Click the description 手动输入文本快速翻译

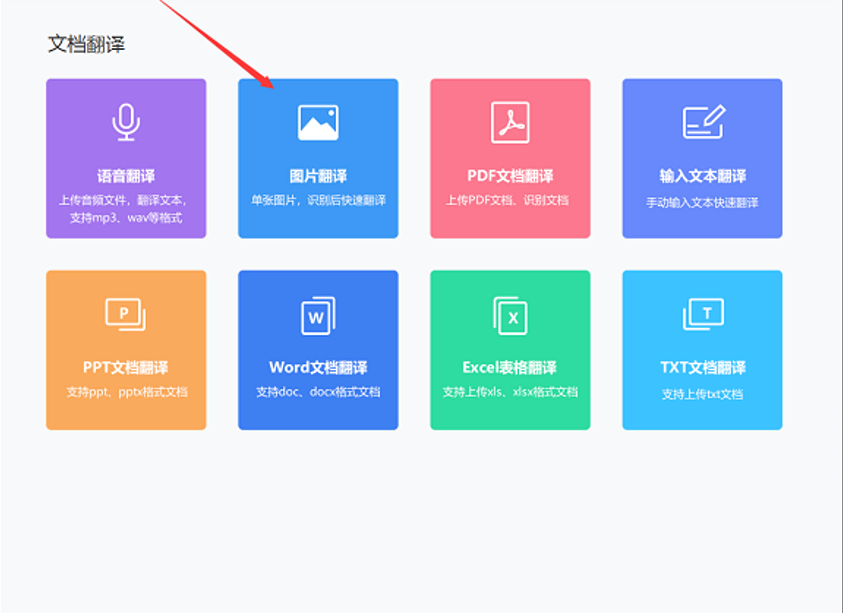pyautogui.click(x=702, y=202)
